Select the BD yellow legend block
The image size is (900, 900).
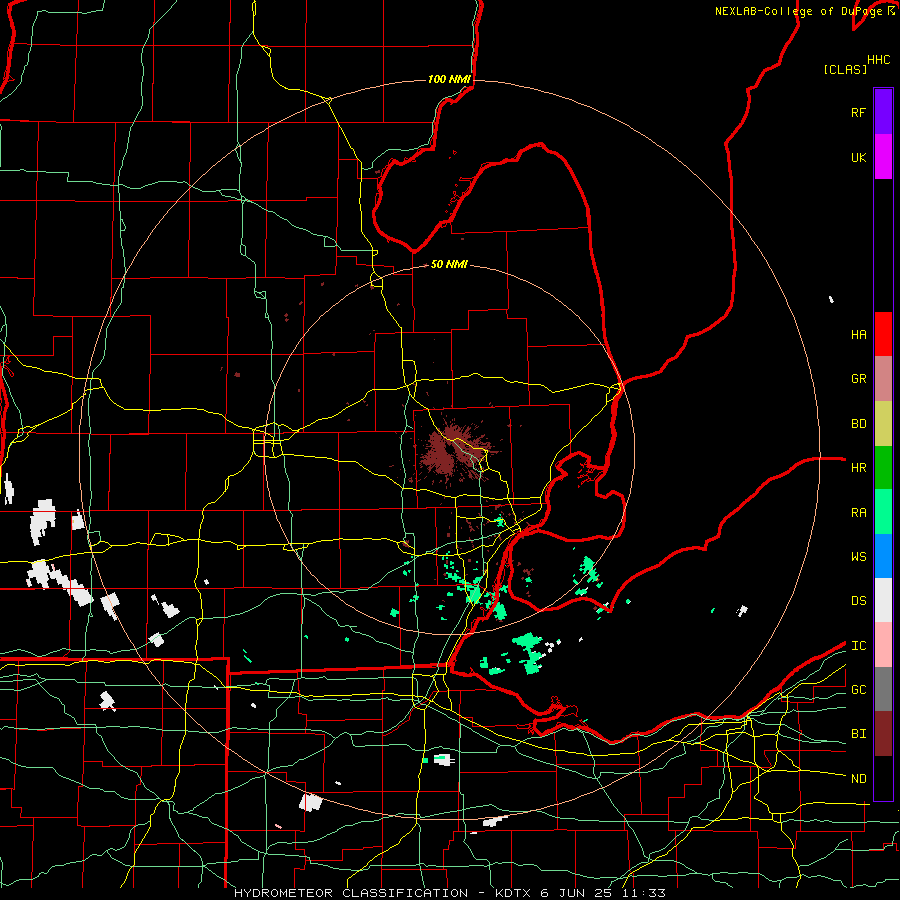pyautogui.click(x=883, y=423)
